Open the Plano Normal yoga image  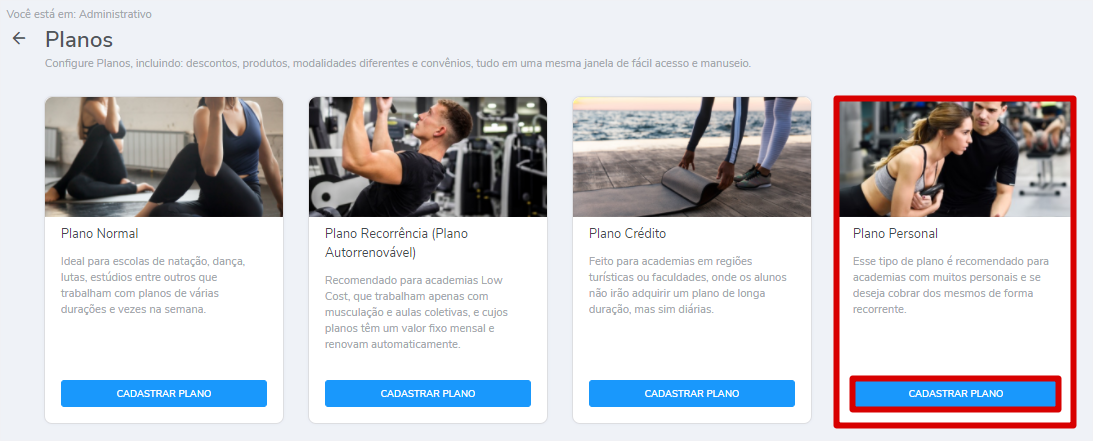(x=164, y=157)
